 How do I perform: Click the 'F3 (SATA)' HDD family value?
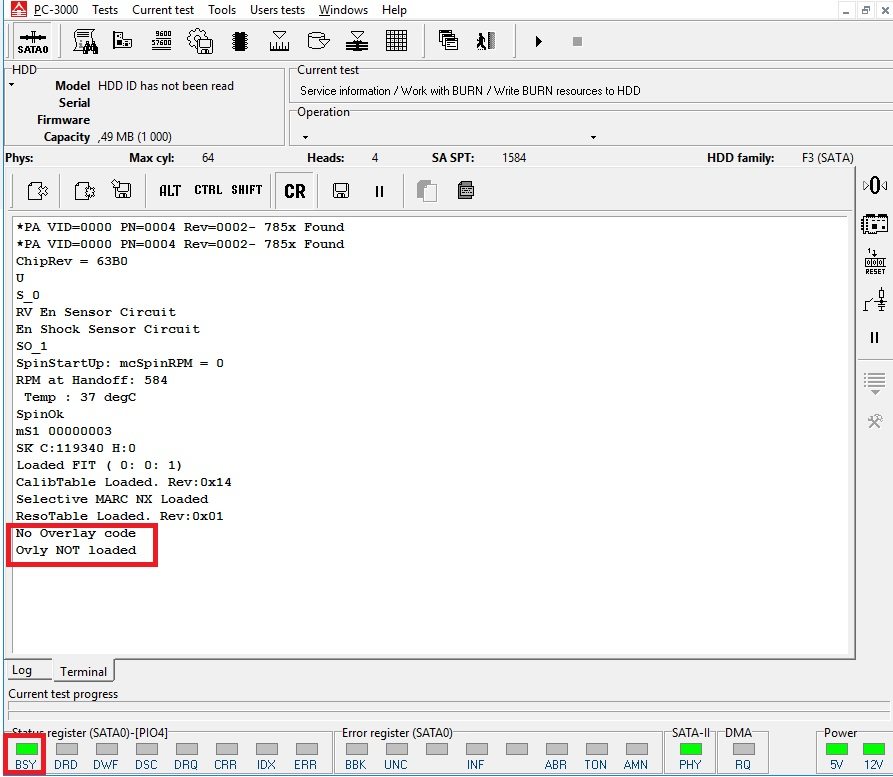(828, 158)
